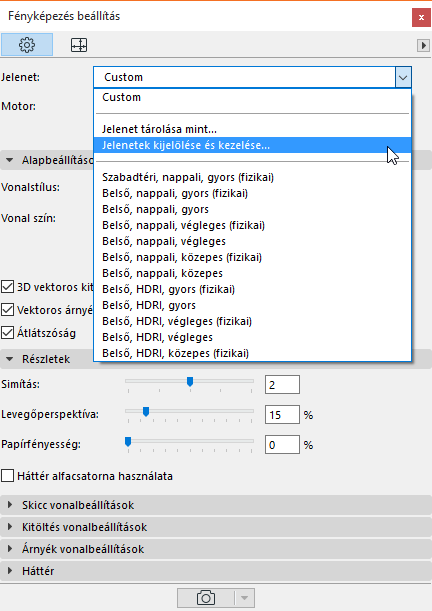
Task: Open the arrow next to the camera button
Action: pyautogui.click(x=245, y=598)
